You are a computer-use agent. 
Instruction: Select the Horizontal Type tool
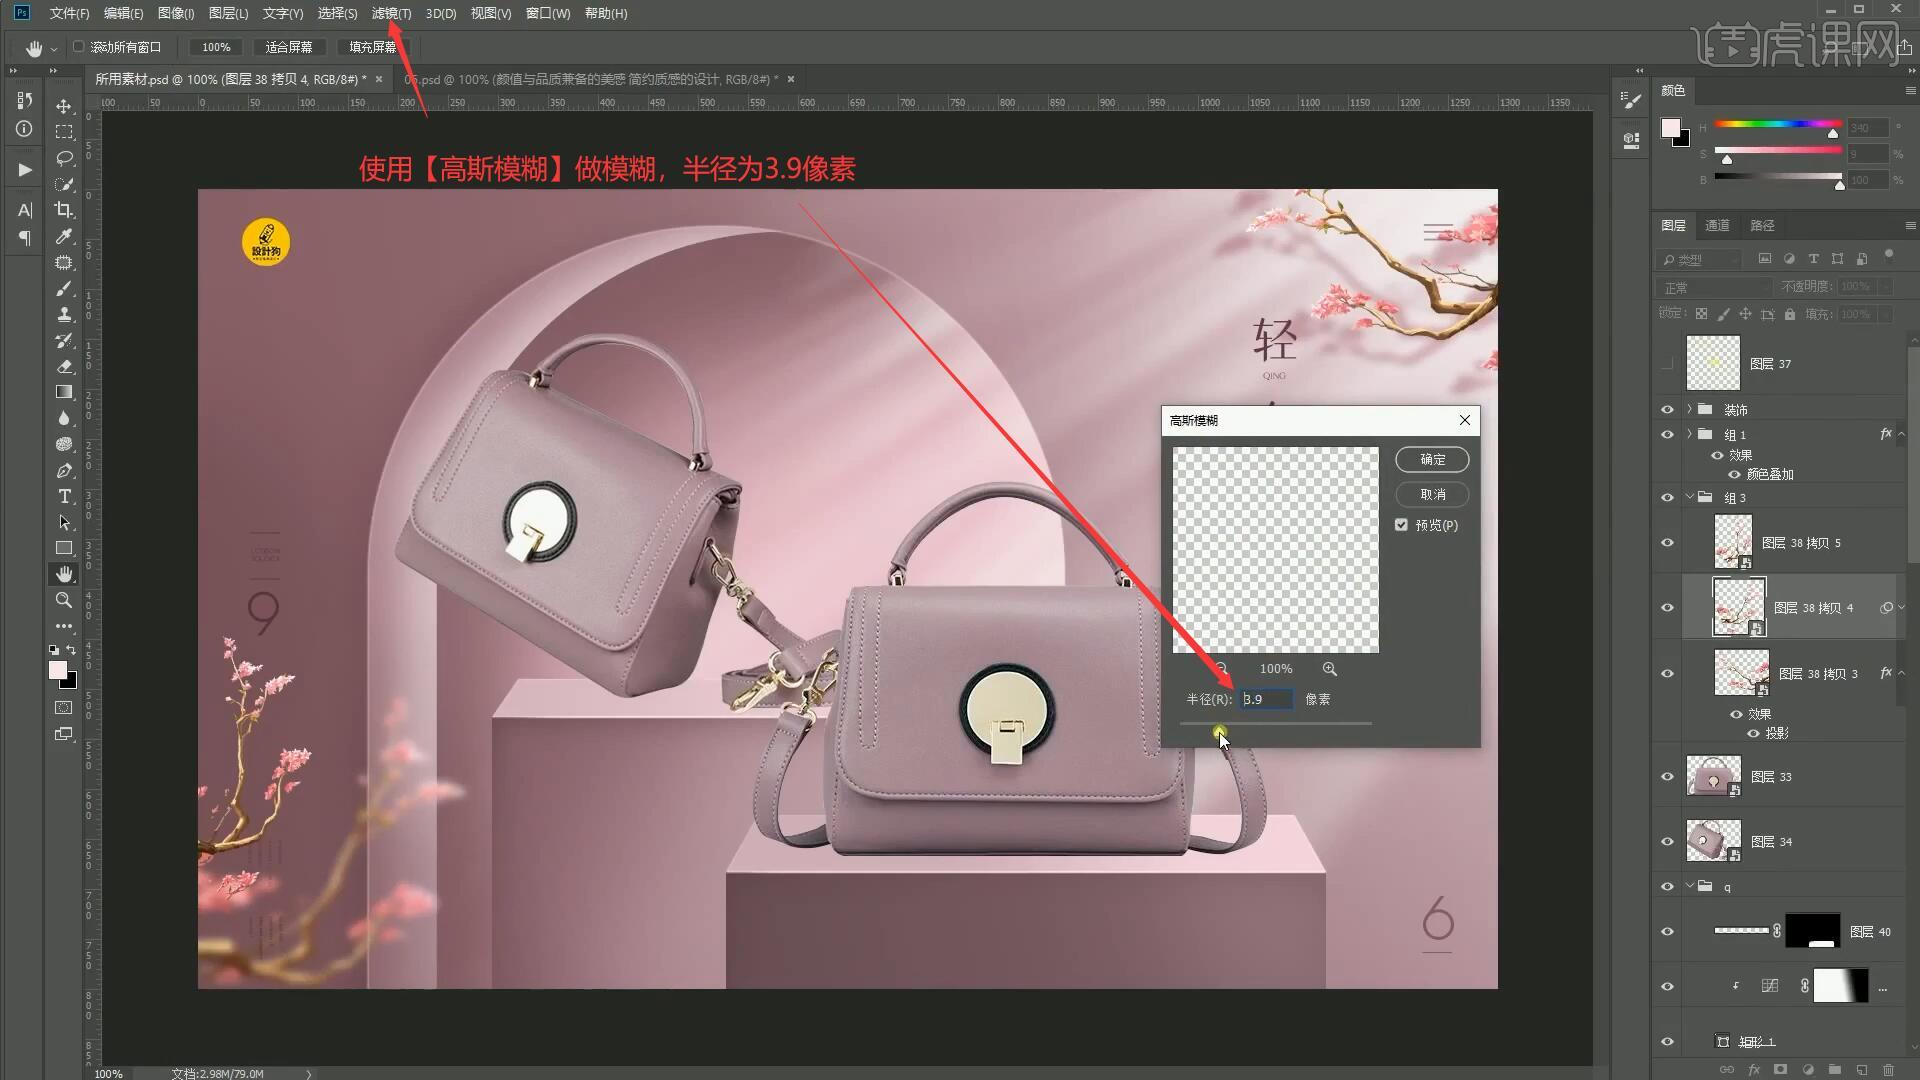(64, 497)
